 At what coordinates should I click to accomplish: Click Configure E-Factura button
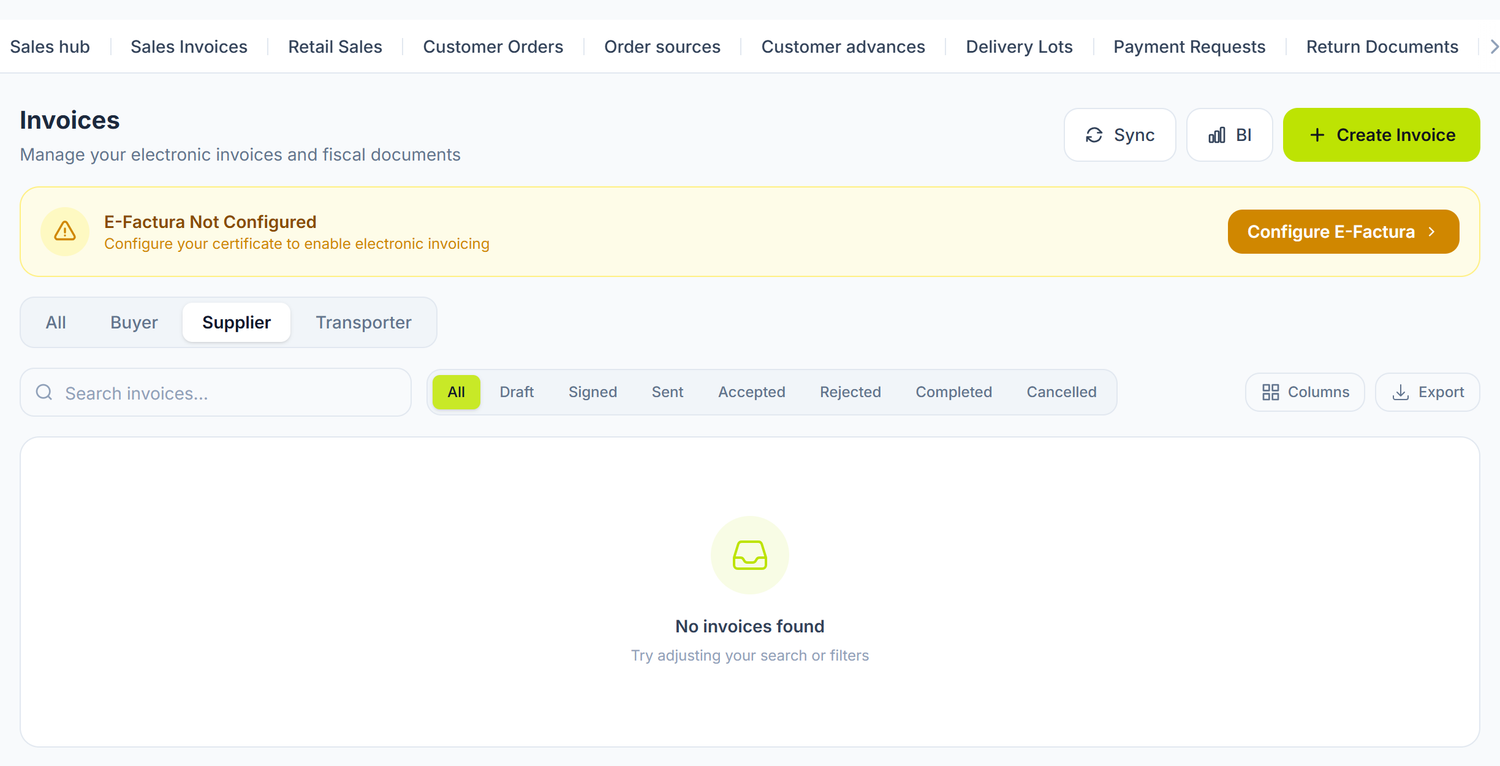coord(1343,231)
